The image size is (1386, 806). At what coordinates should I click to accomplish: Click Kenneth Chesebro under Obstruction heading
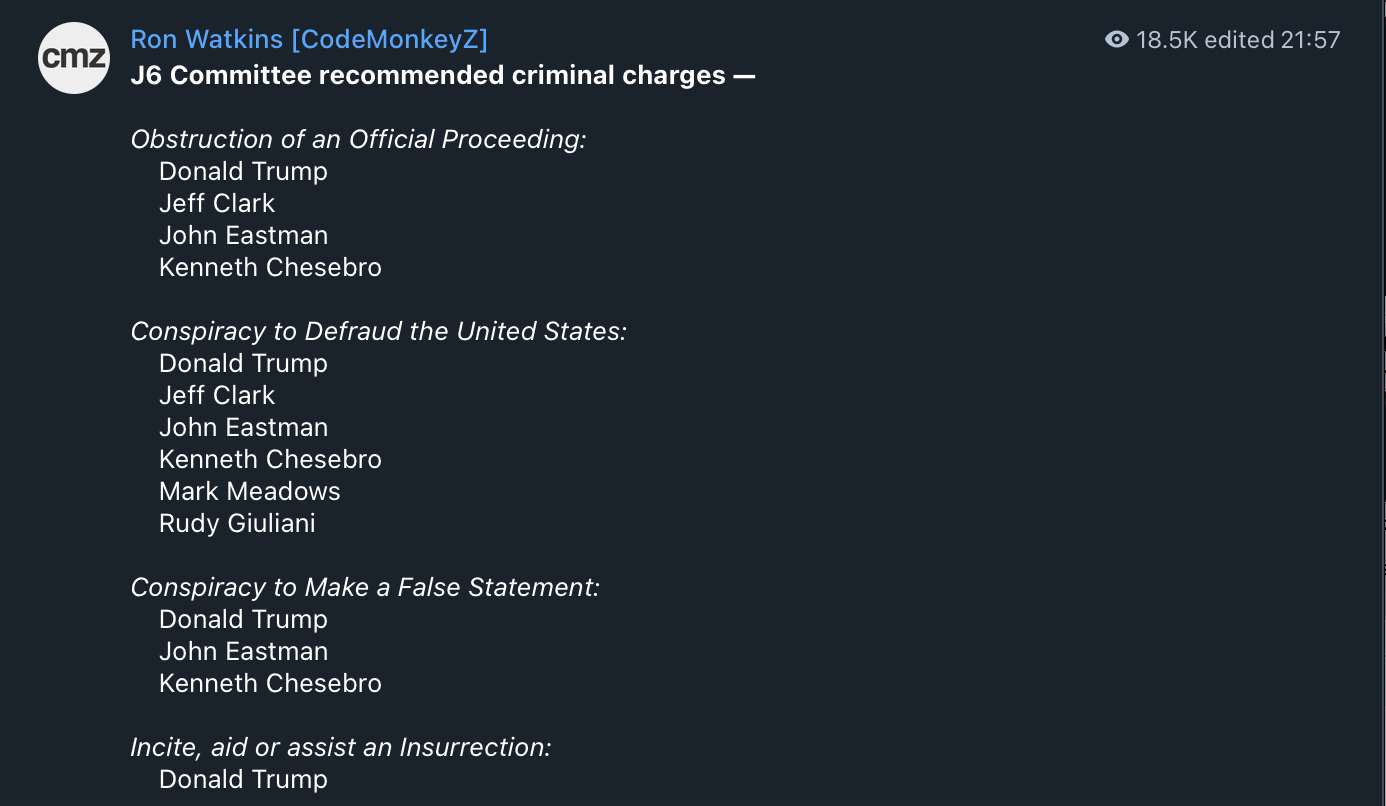[x=270, y=267]
